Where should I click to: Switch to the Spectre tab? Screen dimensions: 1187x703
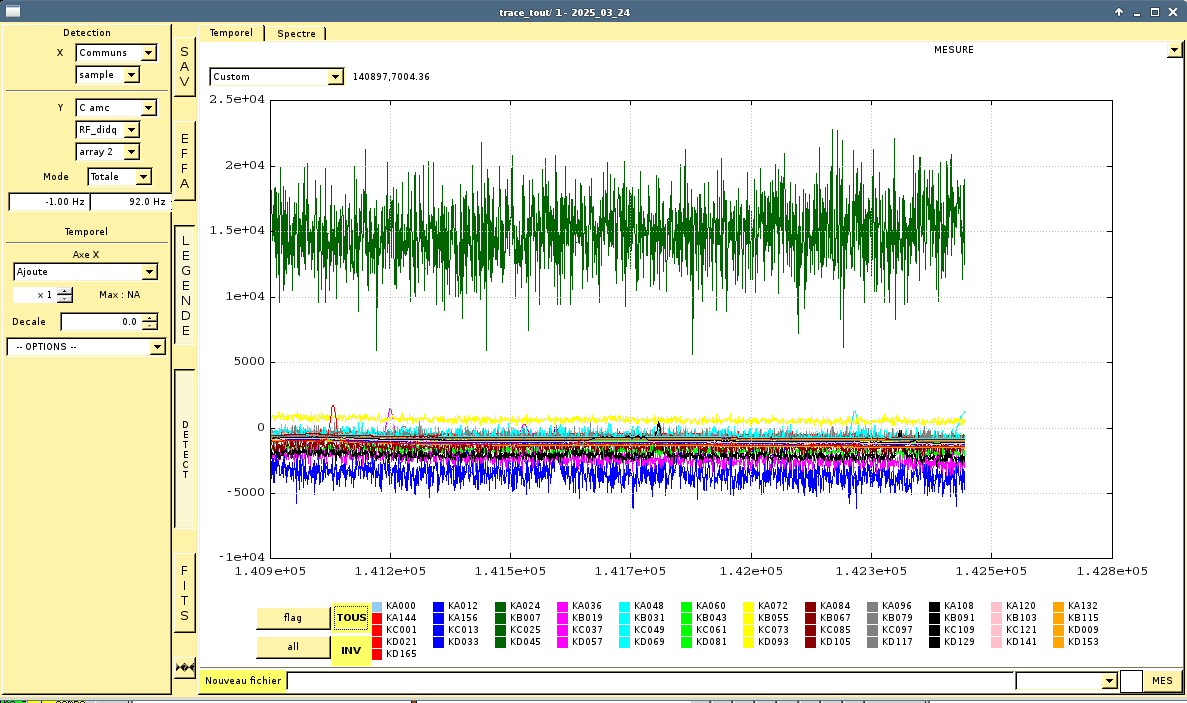[296, 33]
